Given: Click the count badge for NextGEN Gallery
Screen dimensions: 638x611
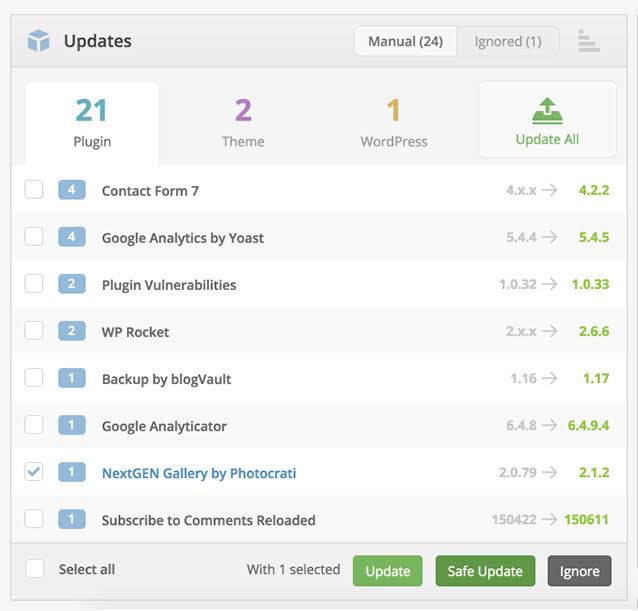Looking at the screenshot, I should [x=72, y=472].
